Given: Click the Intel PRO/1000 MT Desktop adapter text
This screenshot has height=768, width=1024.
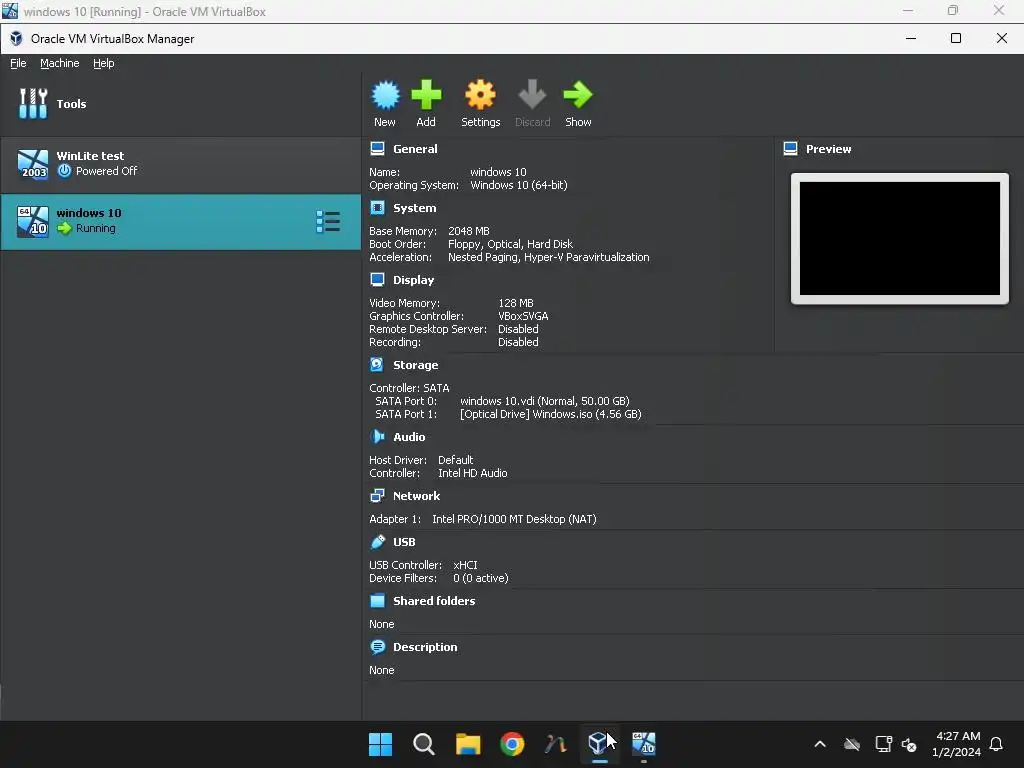Looking at the screenshot, I should click(x=514, y=519).
